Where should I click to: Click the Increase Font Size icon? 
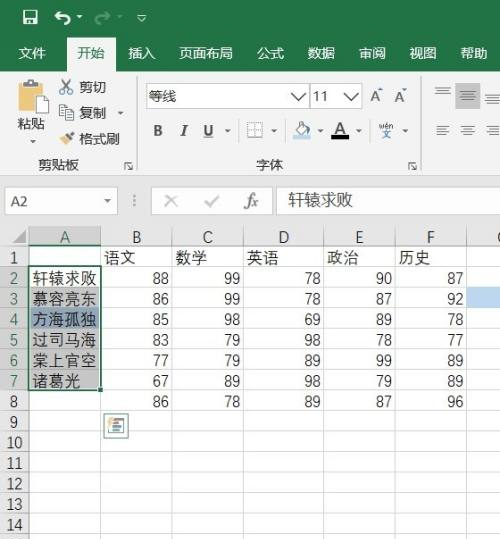pyautogui.click(x=376, y=96)
